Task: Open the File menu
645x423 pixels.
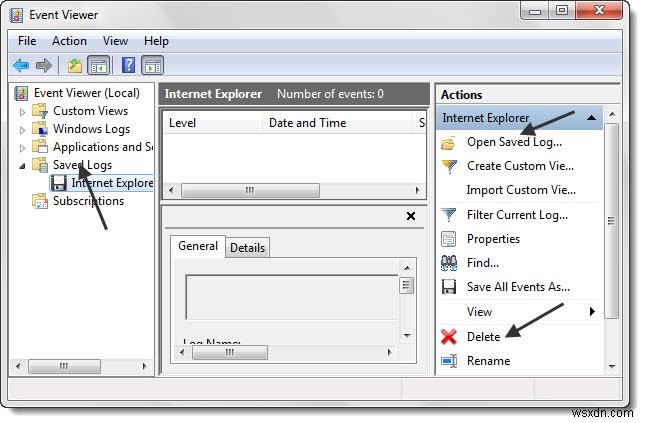Action: click(x=27, y=41)
